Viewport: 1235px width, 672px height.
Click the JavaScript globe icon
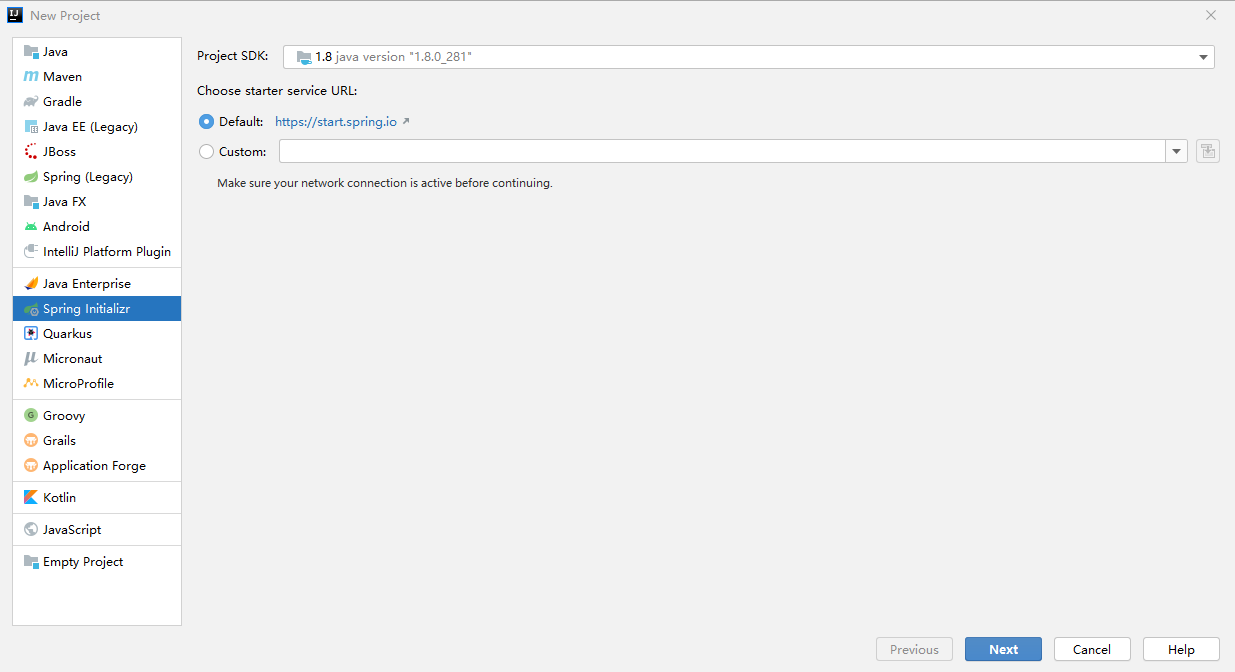tap(31, 530)
